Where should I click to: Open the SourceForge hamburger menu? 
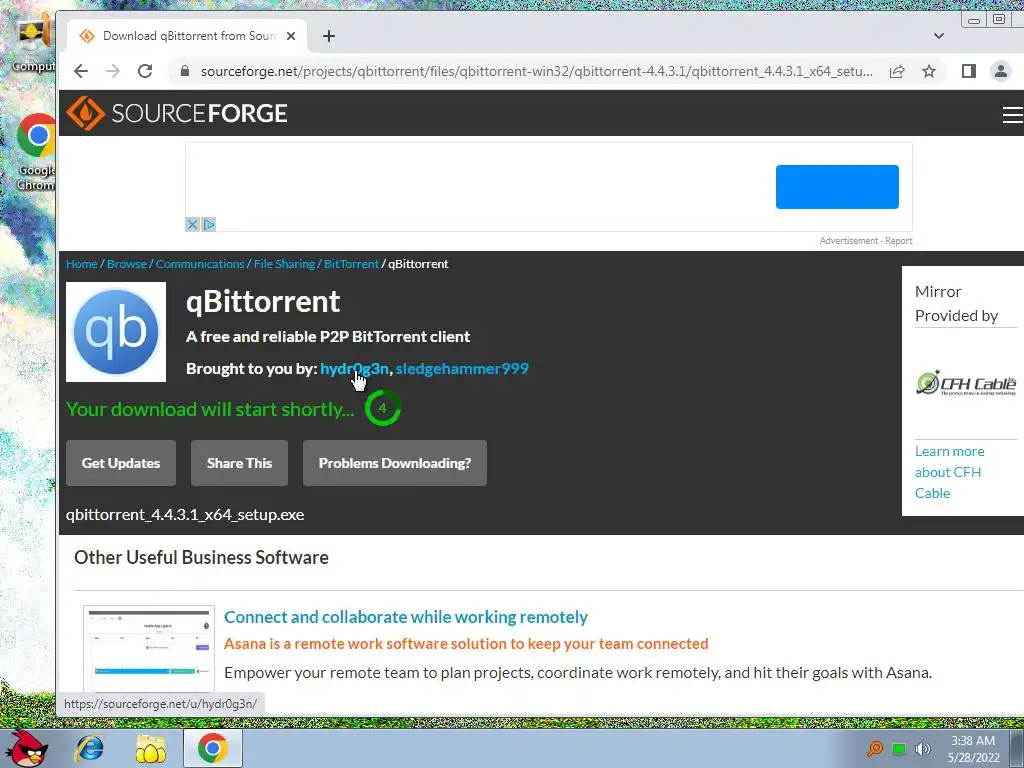point(1012,114)
